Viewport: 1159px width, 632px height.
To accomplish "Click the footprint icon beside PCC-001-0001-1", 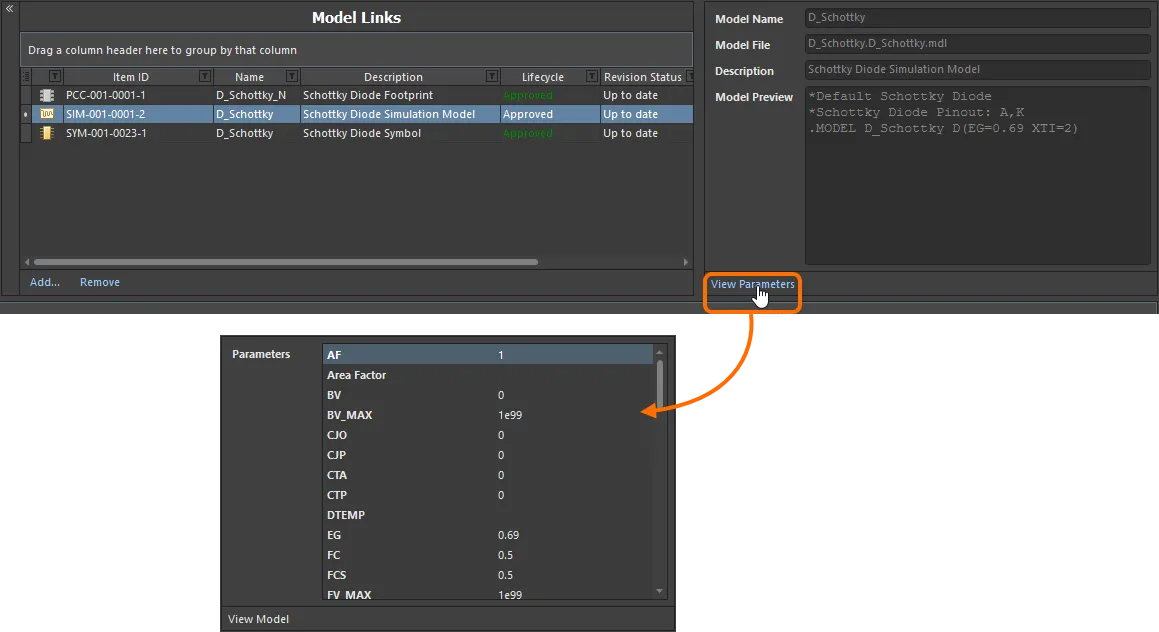I will pyautogui.click(x=47, y=95).
